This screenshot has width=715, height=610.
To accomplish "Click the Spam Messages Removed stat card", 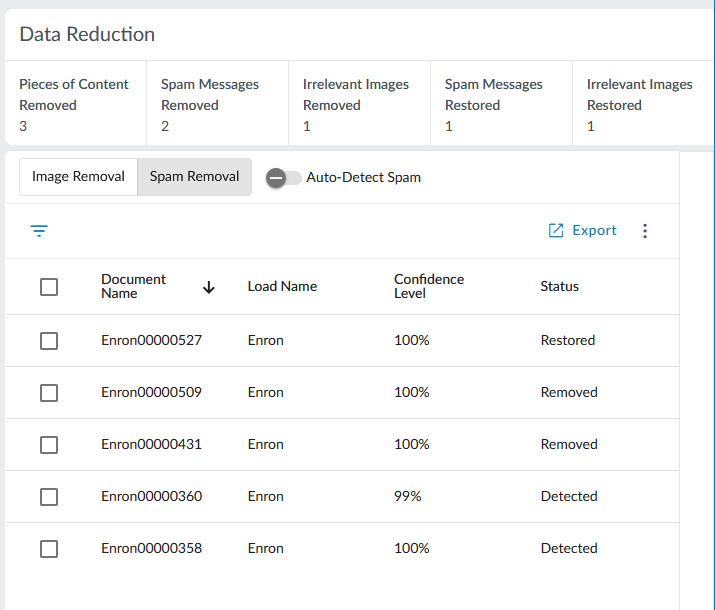I will (217, 105).
